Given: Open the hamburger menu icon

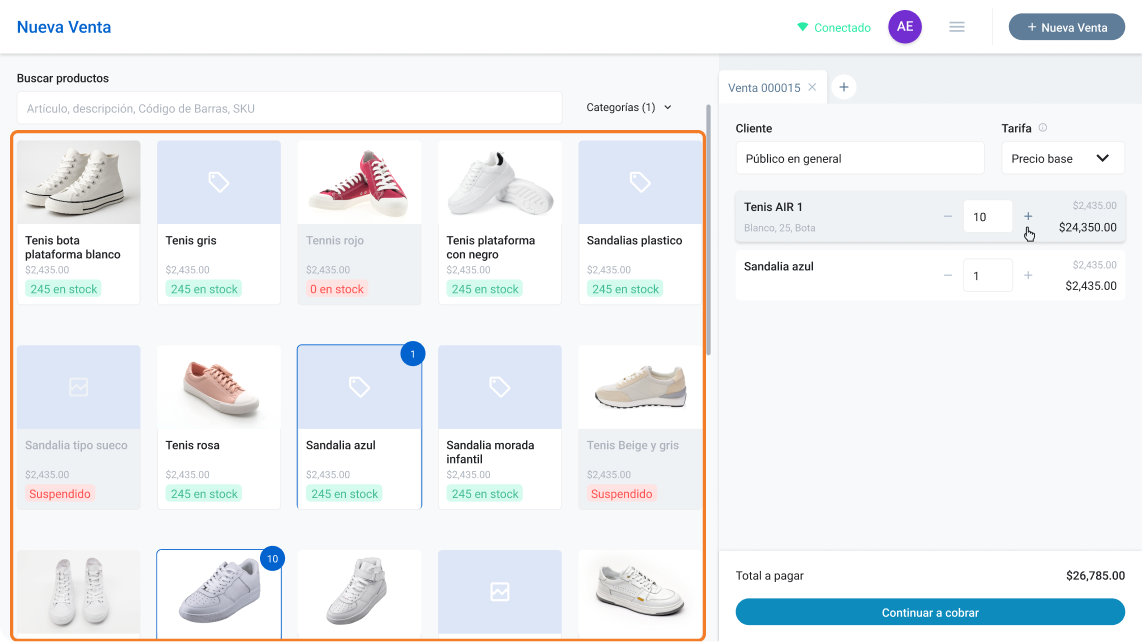Looking at the screenshot, I should 957,27.
